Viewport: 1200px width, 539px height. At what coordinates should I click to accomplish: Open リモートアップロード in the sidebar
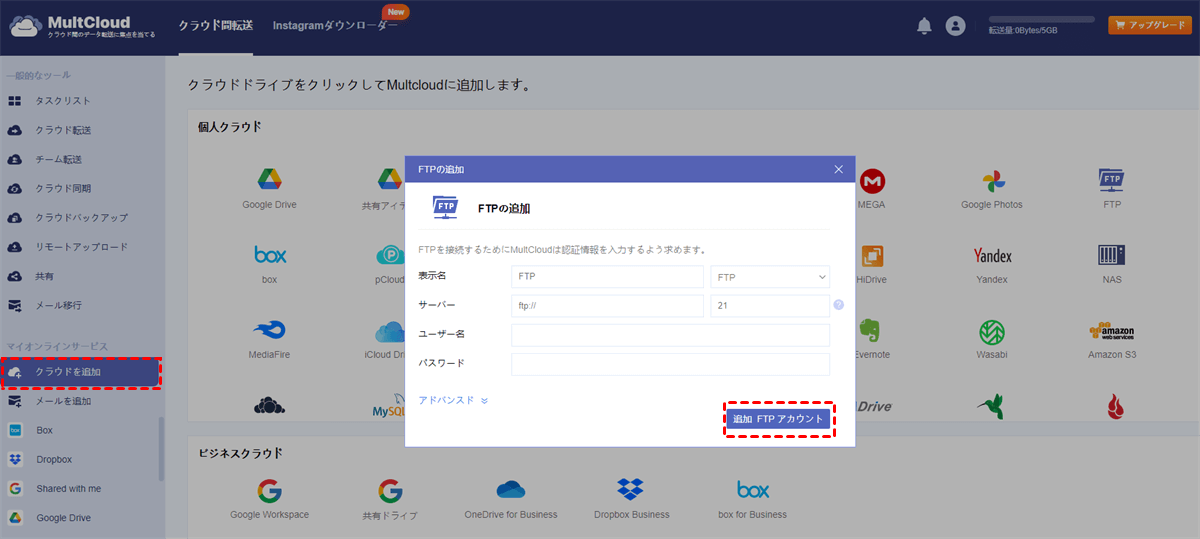click(x=82, y=247)
